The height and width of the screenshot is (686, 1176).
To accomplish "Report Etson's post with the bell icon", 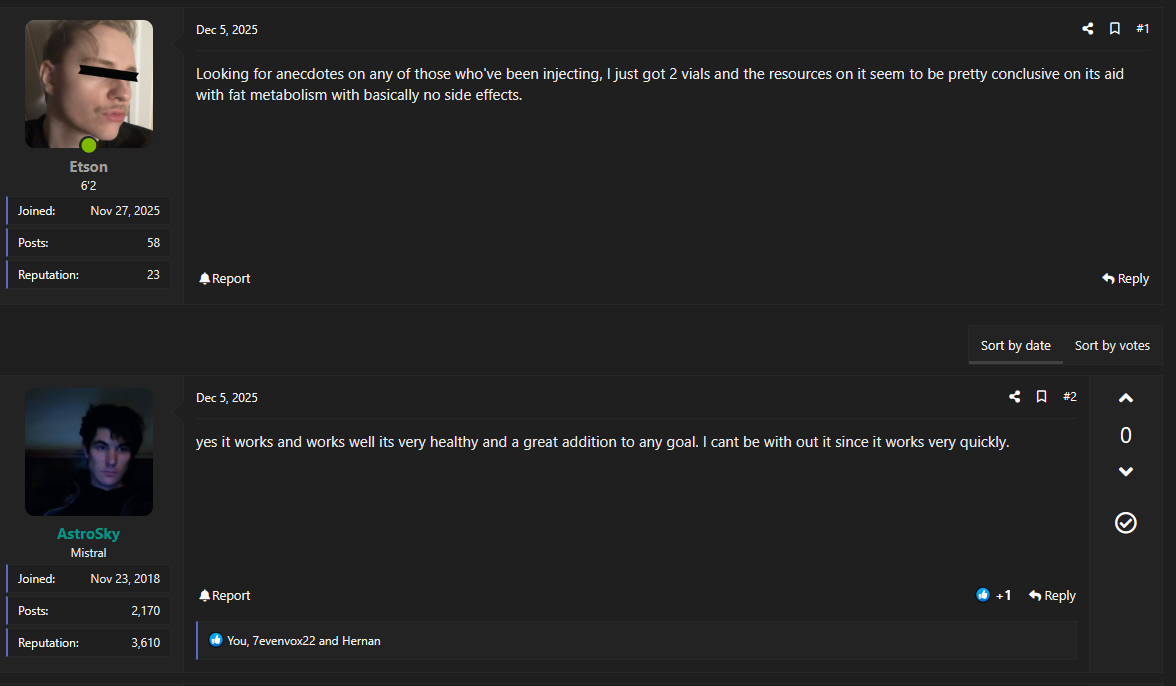I will [x=224, y=278].
